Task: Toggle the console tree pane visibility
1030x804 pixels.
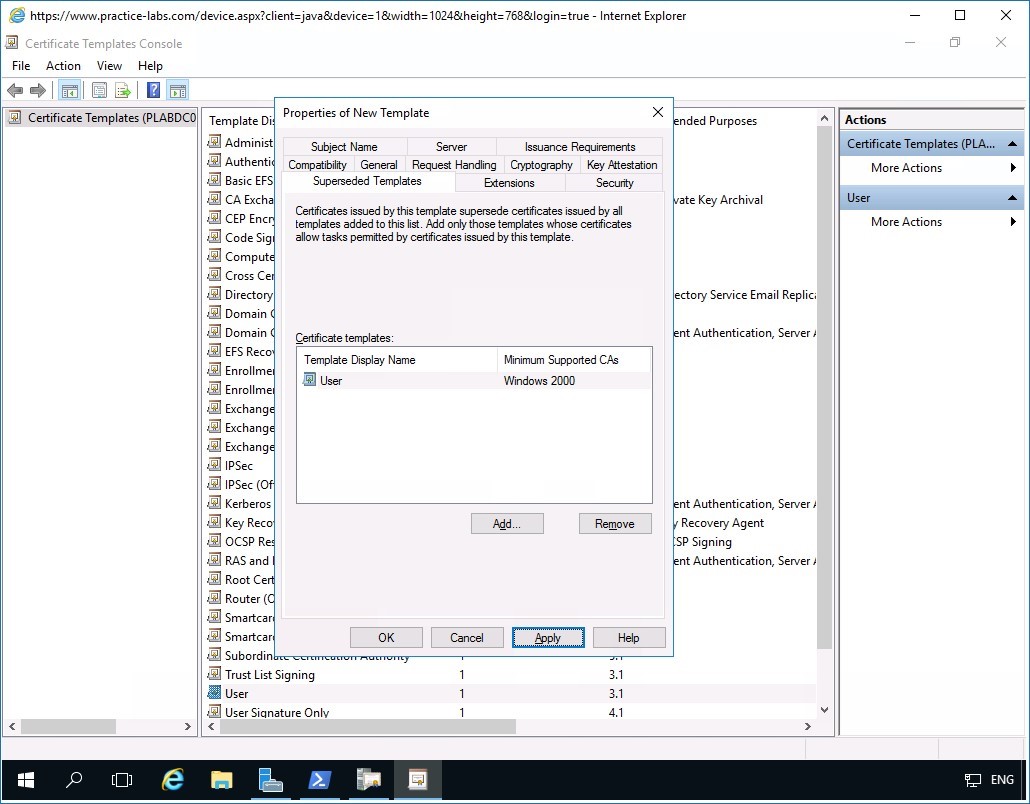Action: click(x=69, y=90)
